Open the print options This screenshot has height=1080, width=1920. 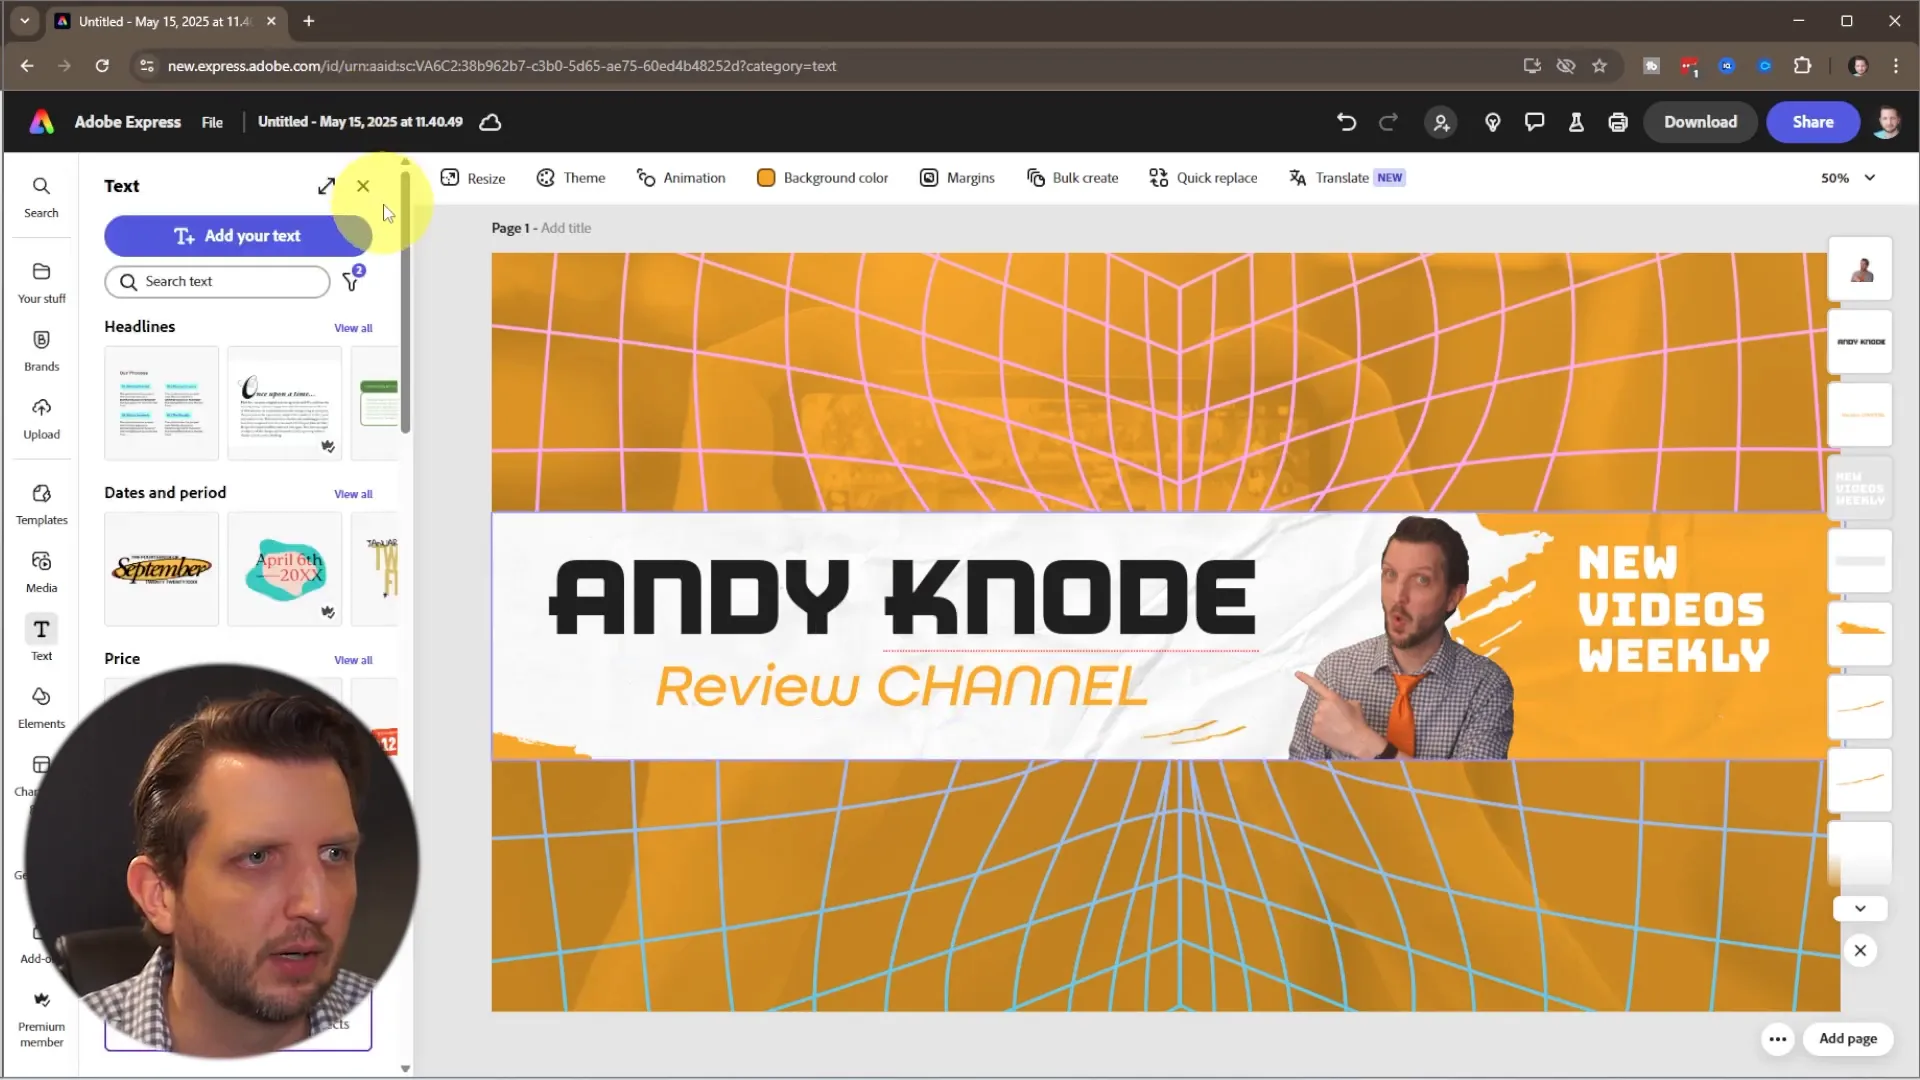(1618, 122)
